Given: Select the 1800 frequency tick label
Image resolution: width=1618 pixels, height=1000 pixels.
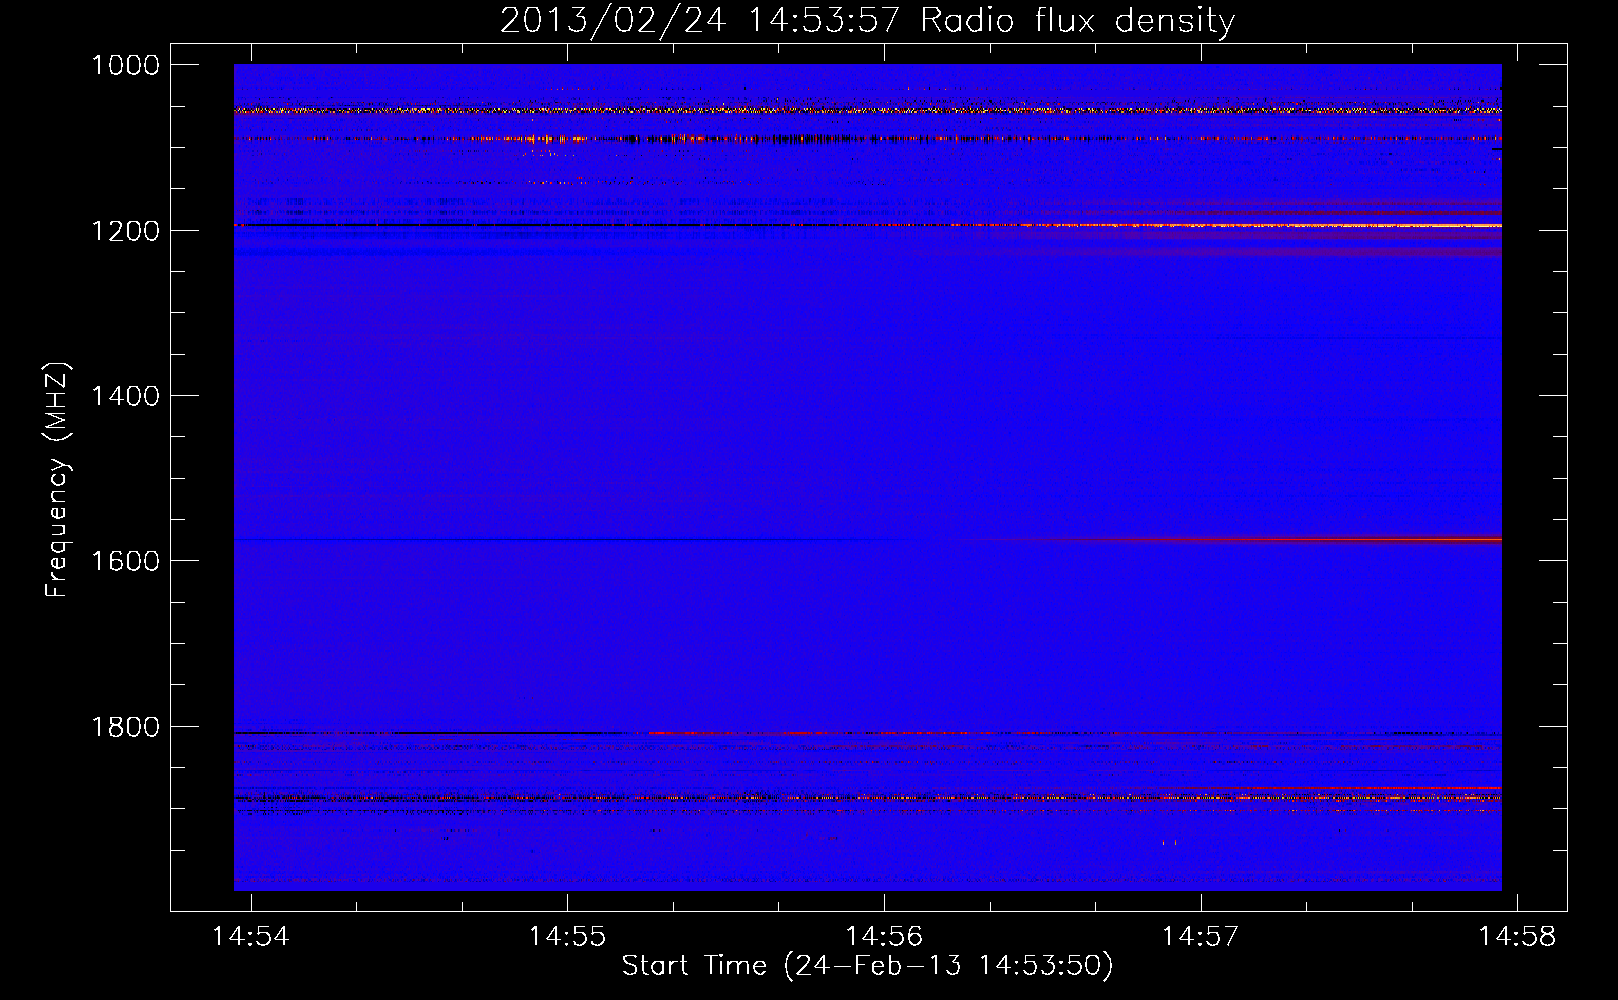Looking at the screenshot, I should pos(125,727).
